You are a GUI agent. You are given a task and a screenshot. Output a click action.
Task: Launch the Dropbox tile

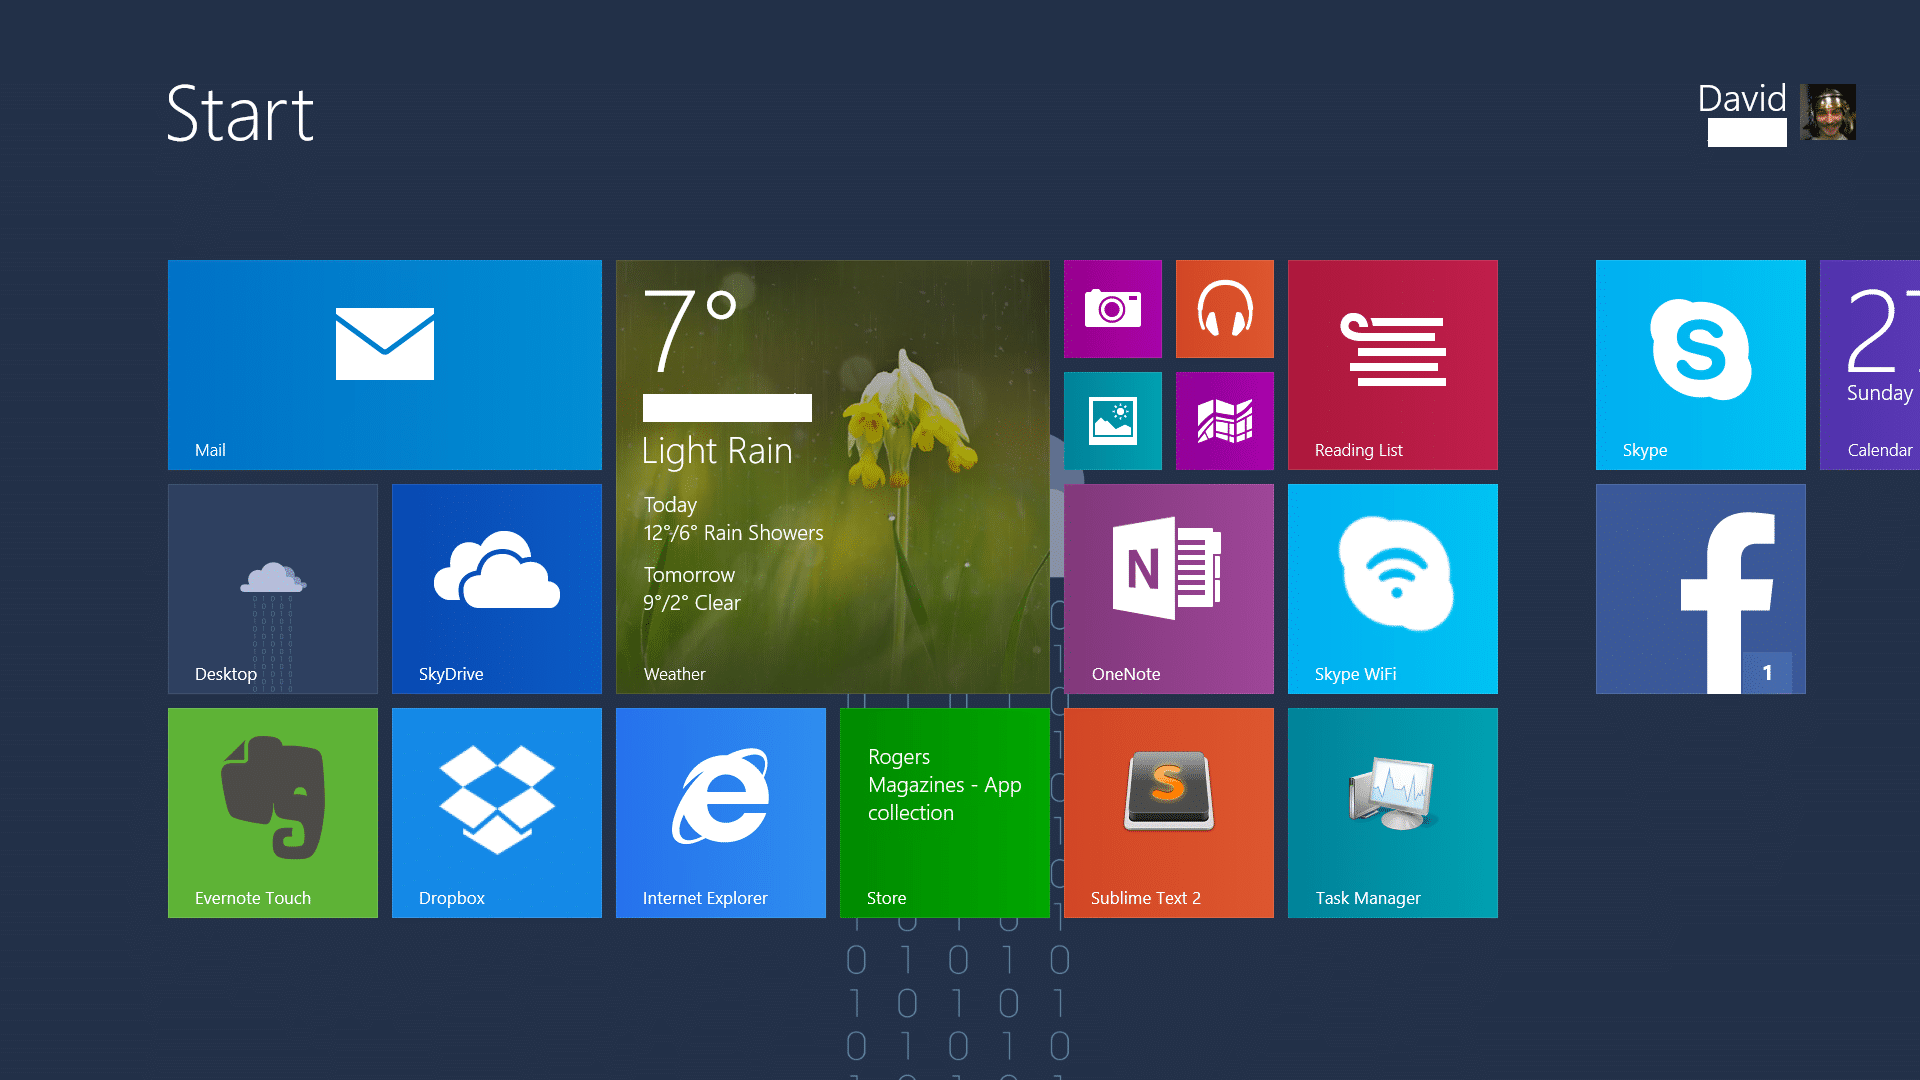point(497,813)
